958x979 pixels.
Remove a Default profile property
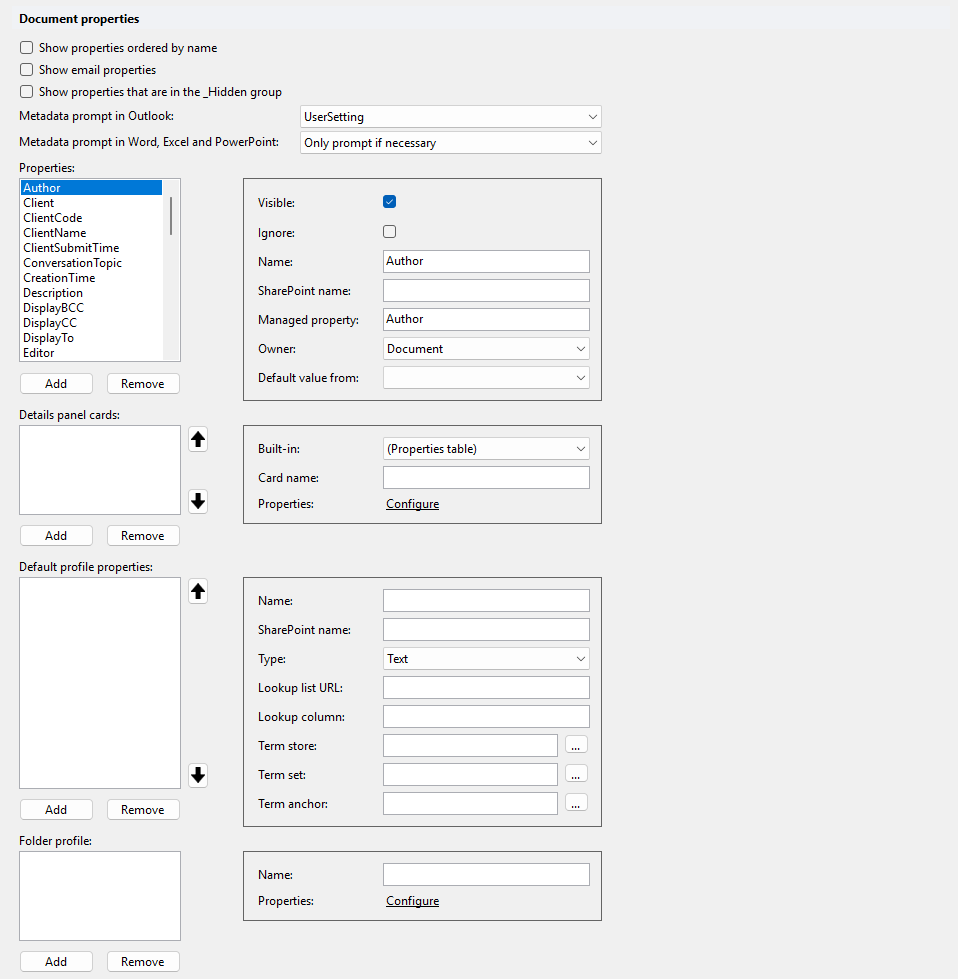point(143,810)
